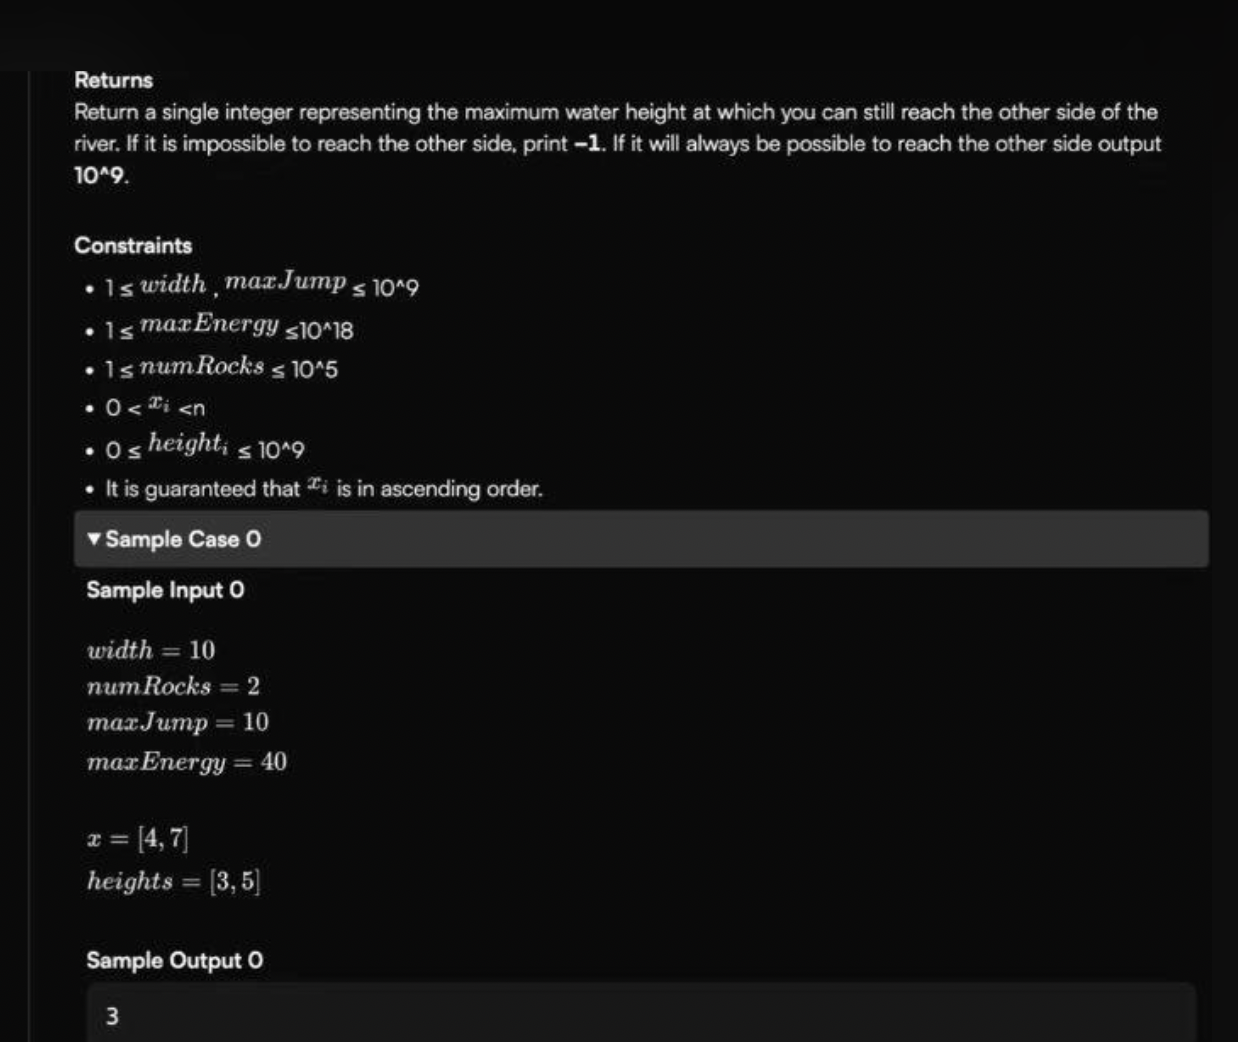Click the bold 10^9 ending Returns paragraph

(x=100, y=176)
